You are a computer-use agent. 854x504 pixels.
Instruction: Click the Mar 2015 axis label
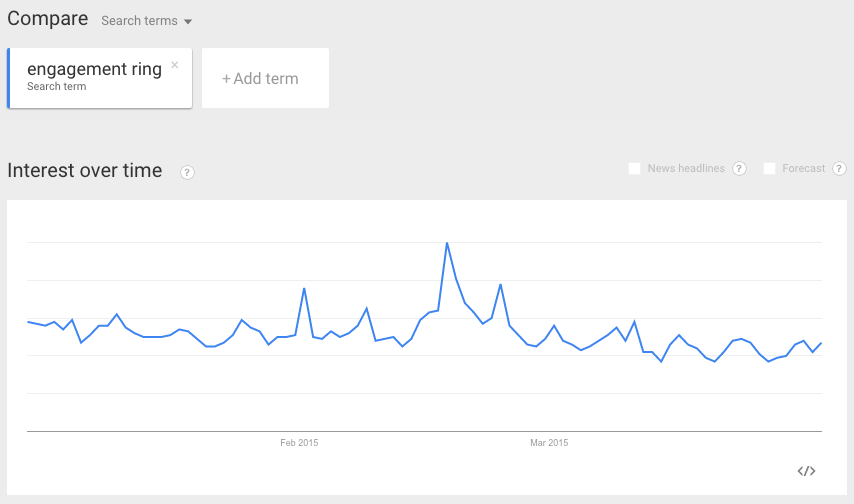tap(549, 443)
